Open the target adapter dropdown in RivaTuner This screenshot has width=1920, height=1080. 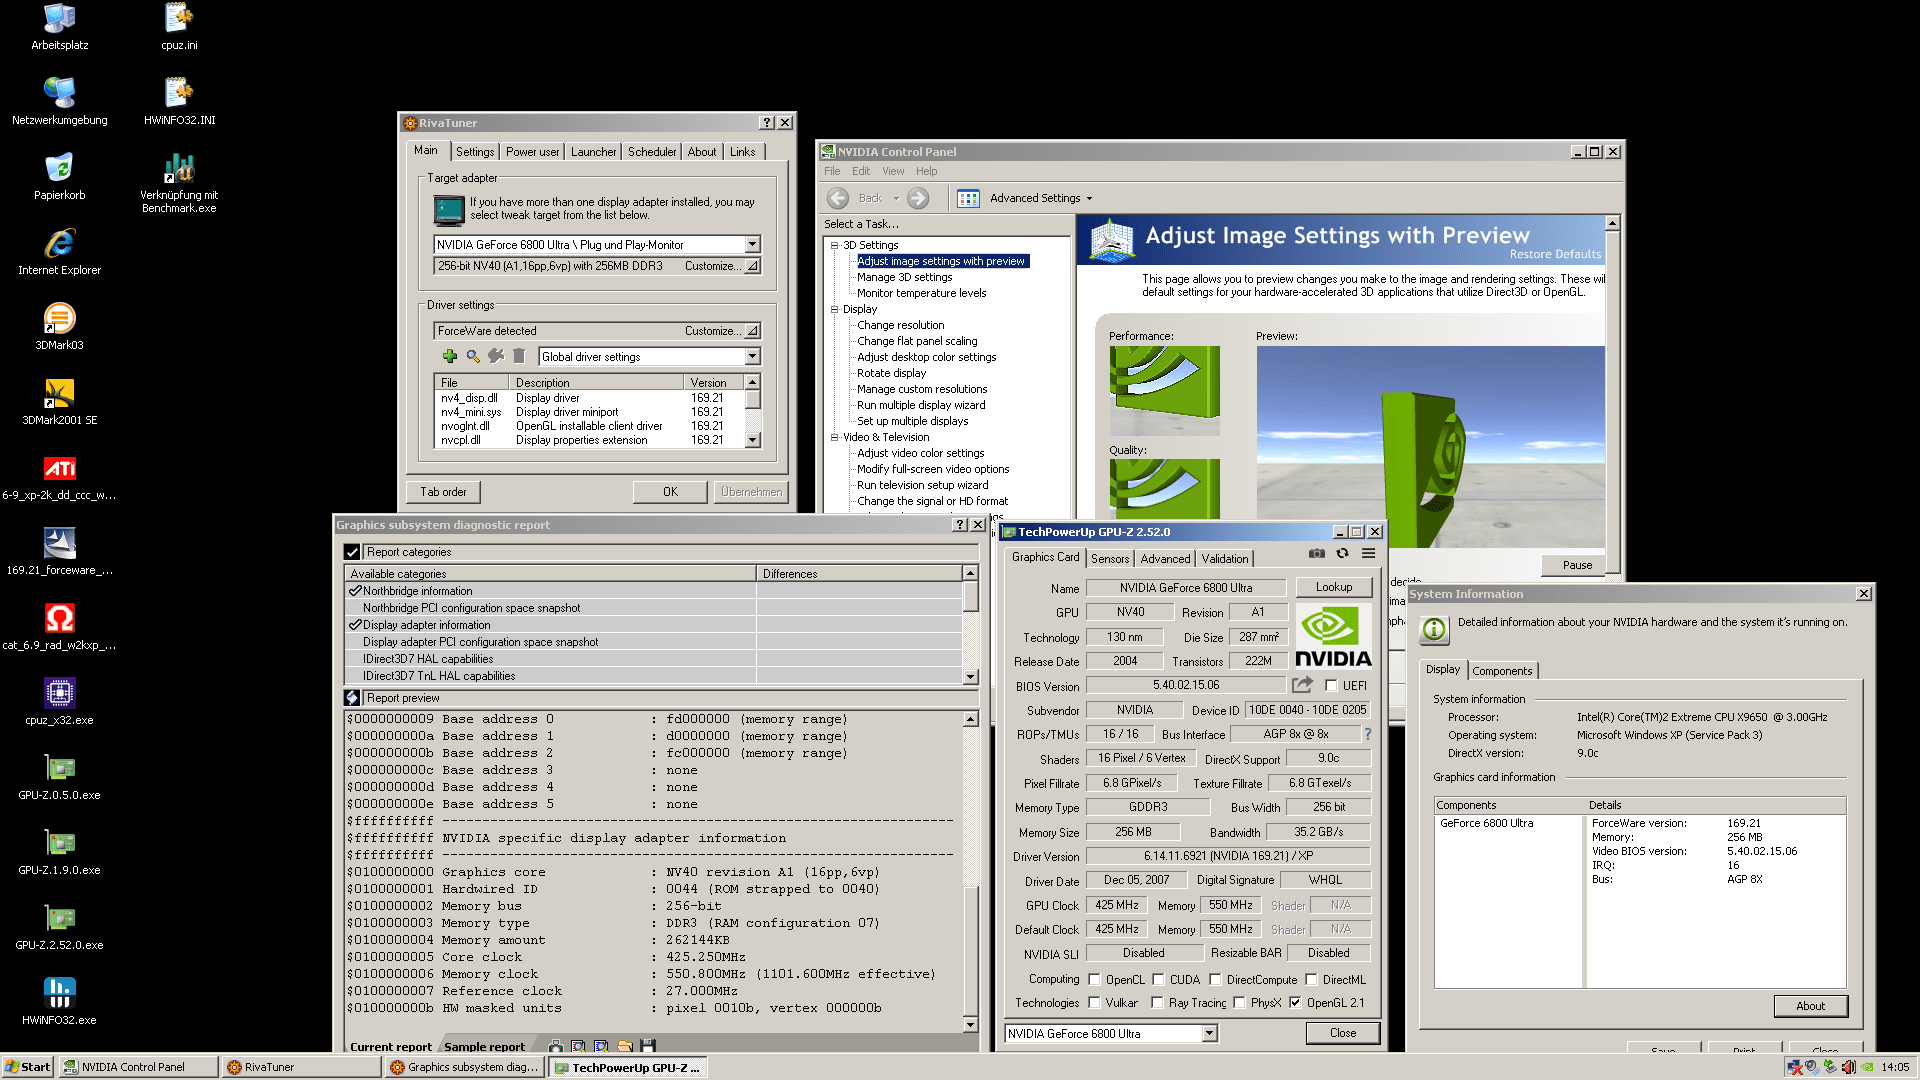752,245
